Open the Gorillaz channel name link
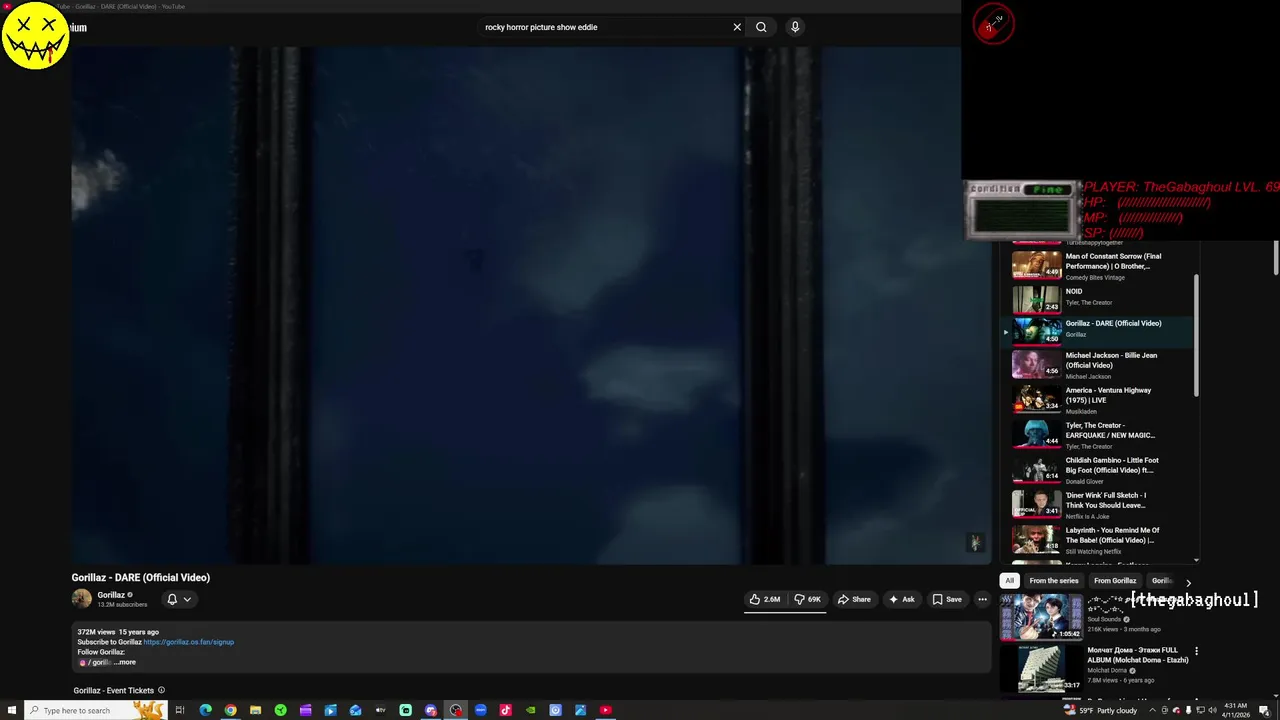 (x=111, y=595)
